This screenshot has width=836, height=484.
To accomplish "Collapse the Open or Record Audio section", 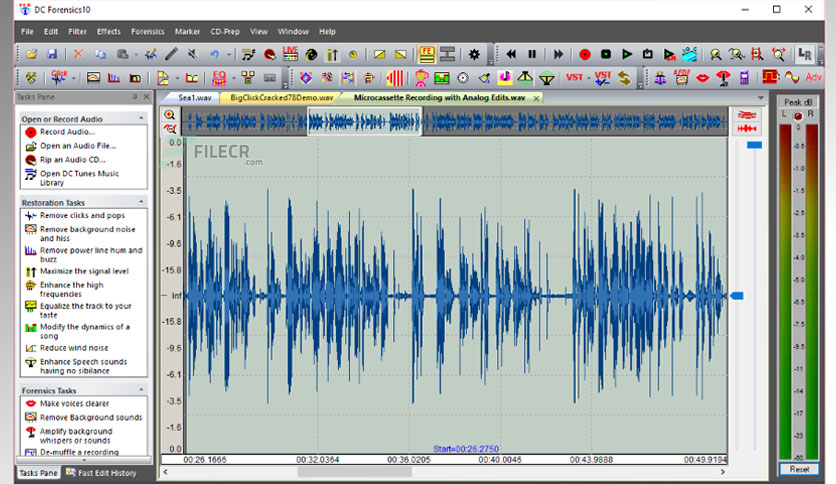I will coord(141,118).
